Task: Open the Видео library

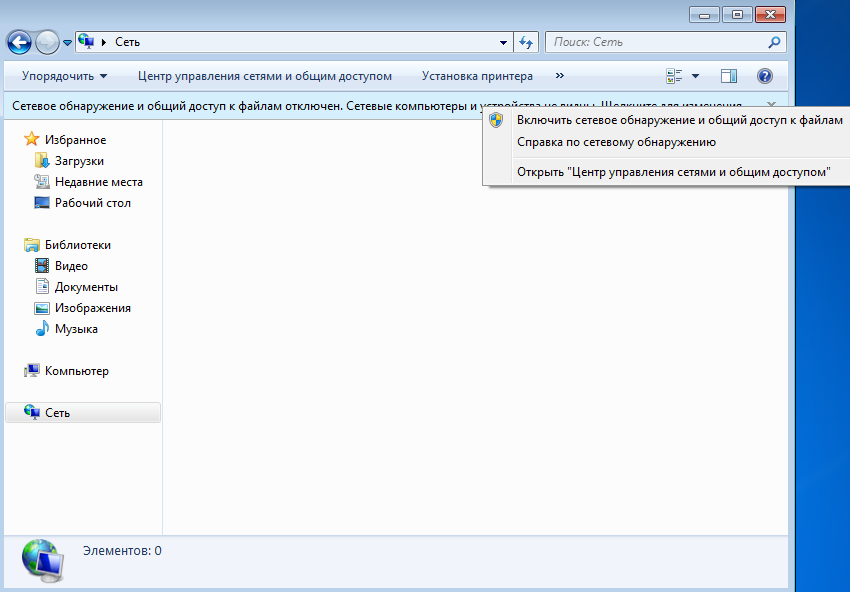Action: pyautogui.click(x=71, y=266)
